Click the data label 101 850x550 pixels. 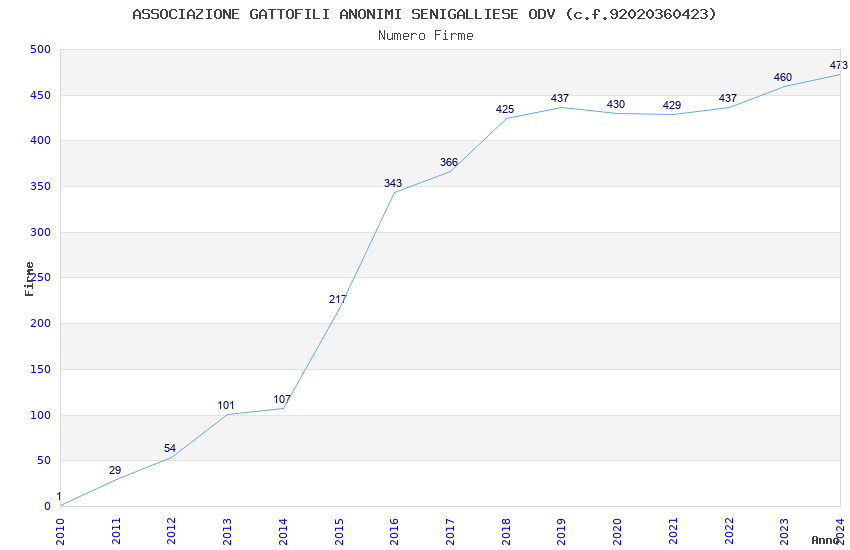[x=226, y=405]
